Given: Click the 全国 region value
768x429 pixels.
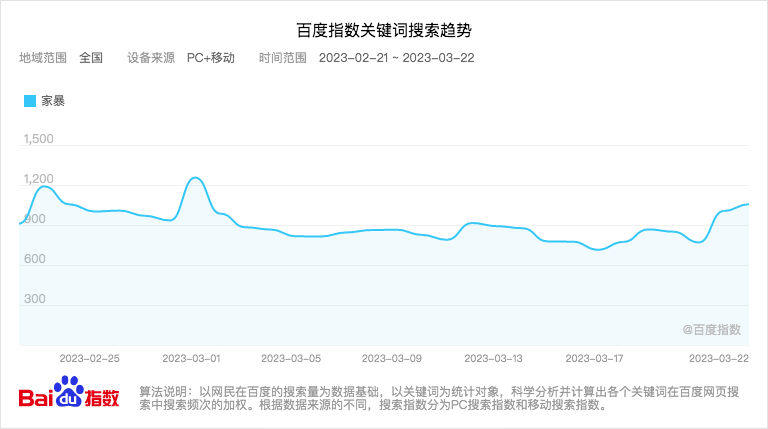Looking at the screenshot, I should click(x=91, y=58).
